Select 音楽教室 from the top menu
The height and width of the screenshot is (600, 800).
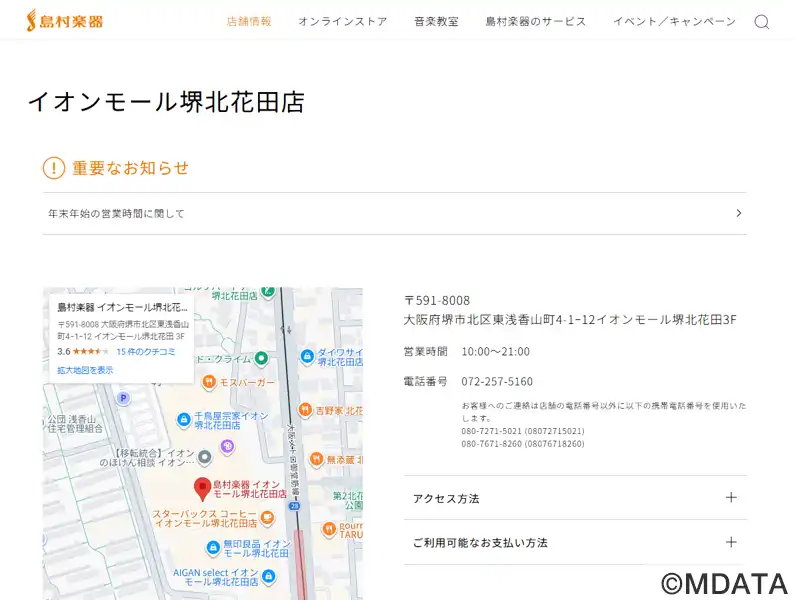pyautogui.click(x=436, y=22)
